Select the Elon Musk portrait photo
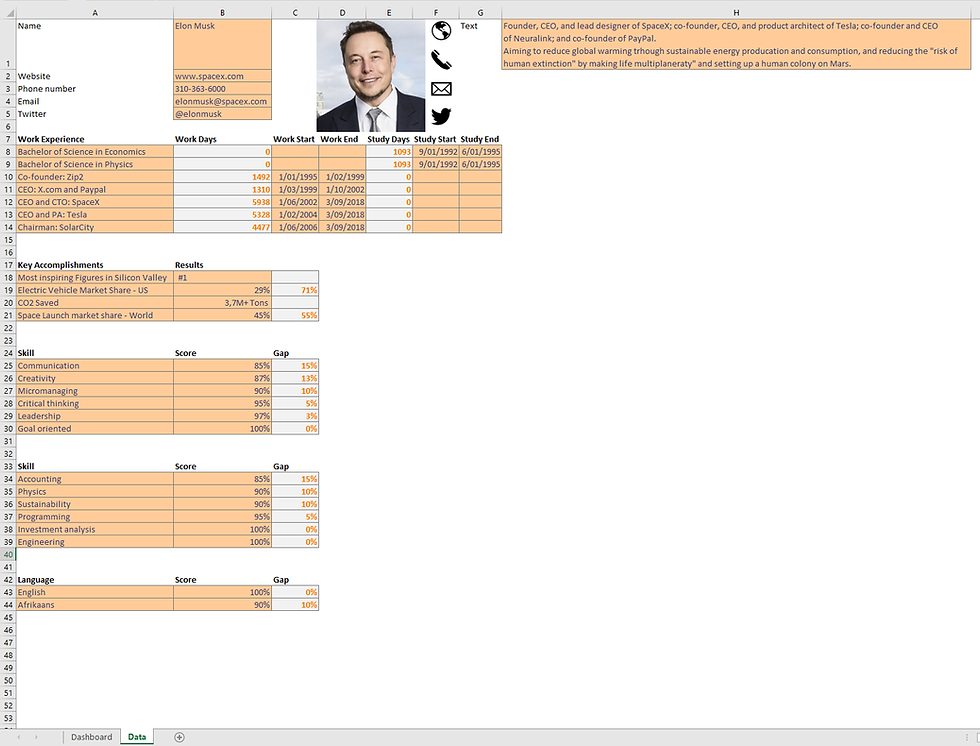This screenshot has height=746, width=980. [371, 76]
